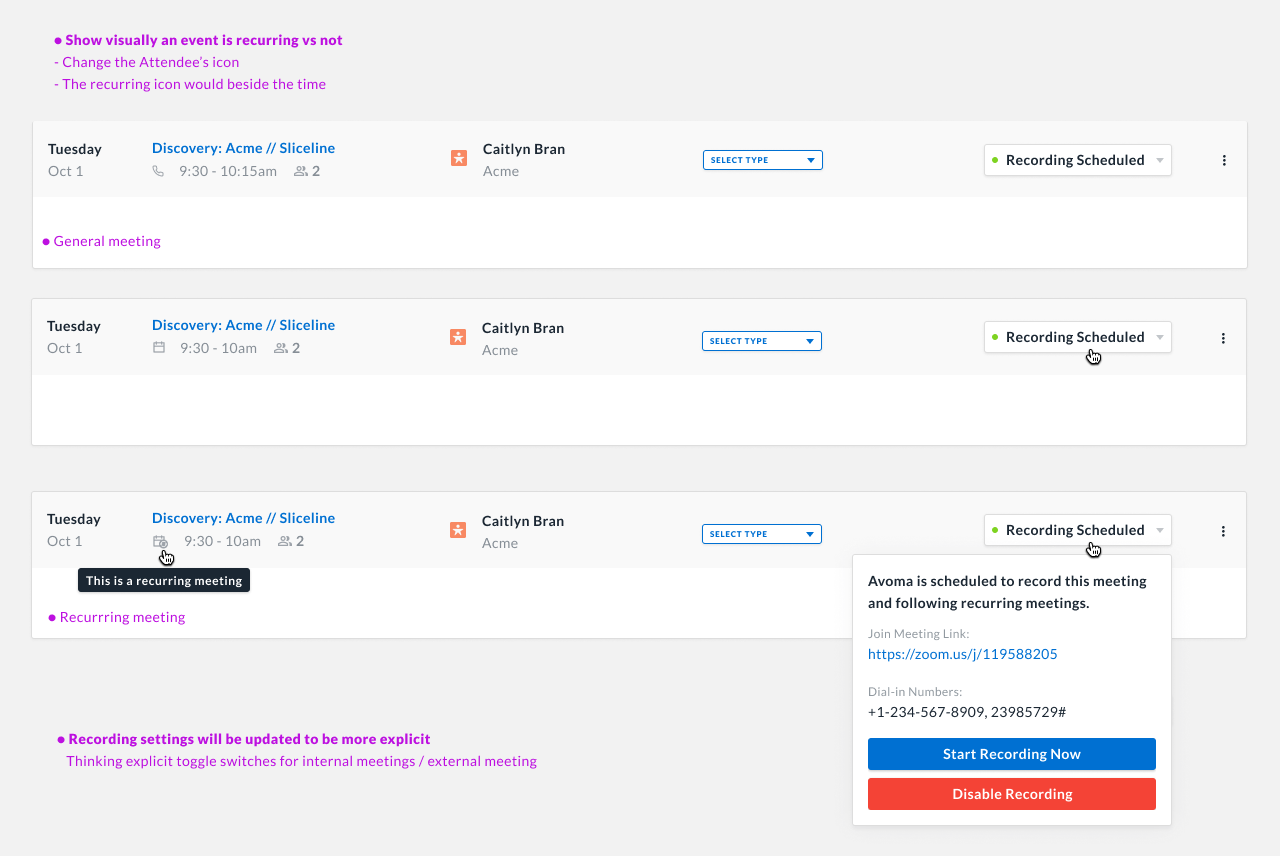Collapse Recording Scheduled above the open popup
Image resolution: width=1280 pixels, height=856 pixels.
pos(1078,530)
